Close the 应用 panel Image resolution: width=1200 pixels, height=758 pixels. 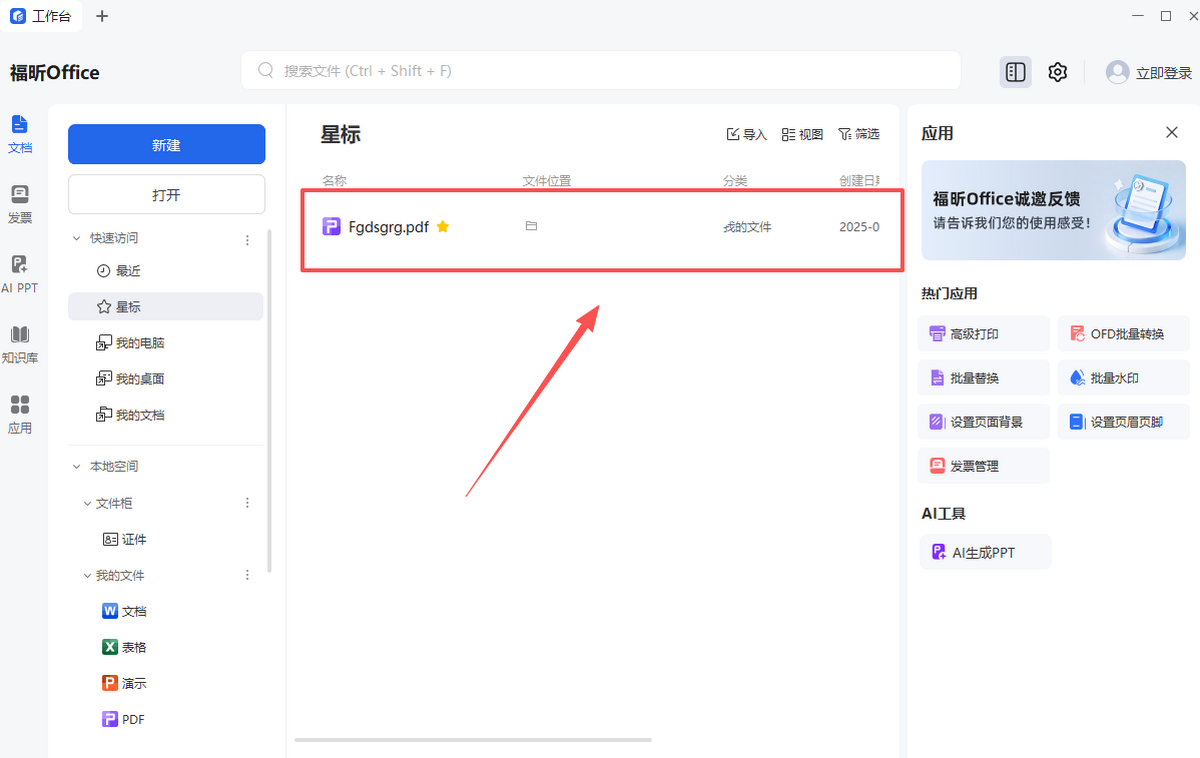[1172, 133]
